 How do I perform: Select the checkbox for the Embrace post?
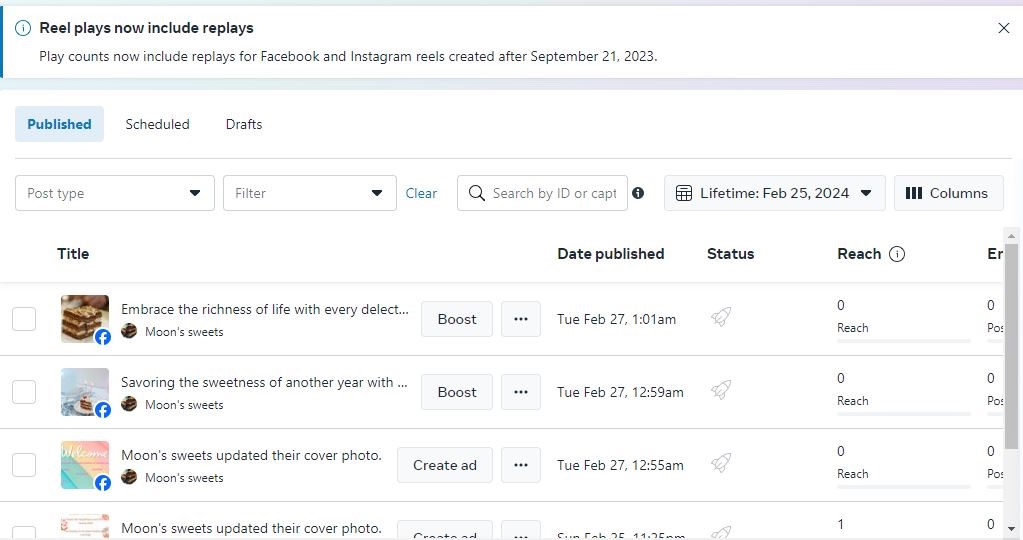(24, 319)
